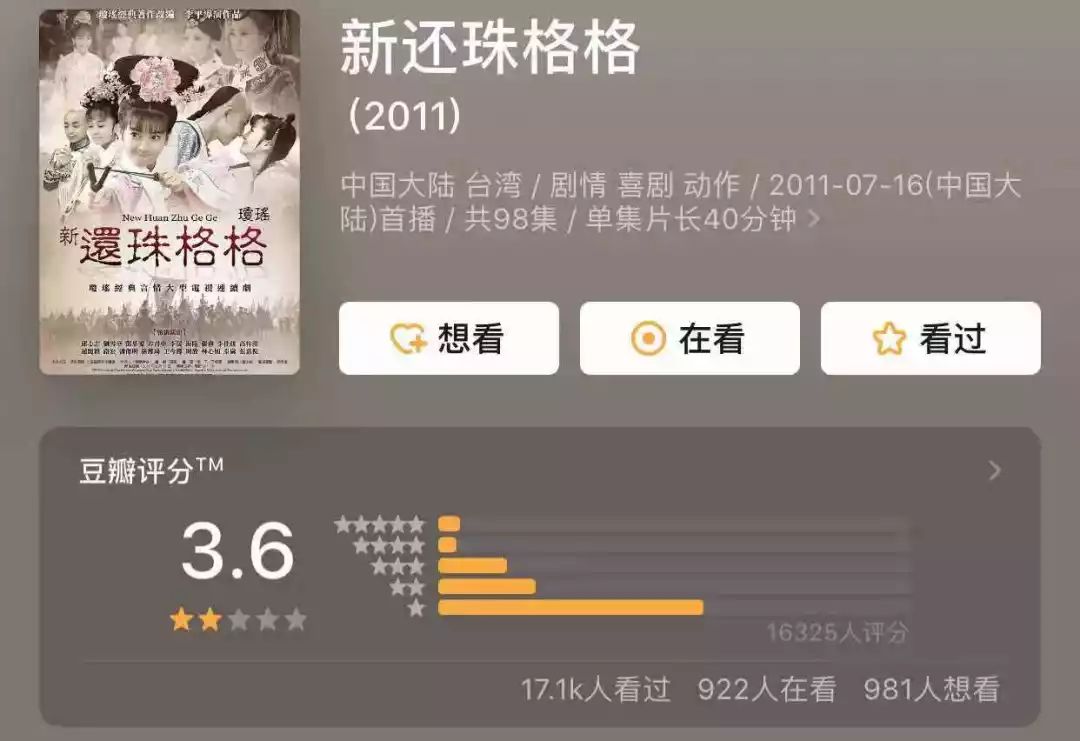View 17.1k人看过 list
The width and height of the screenshot is (1080, 741).
pos(596,689)
